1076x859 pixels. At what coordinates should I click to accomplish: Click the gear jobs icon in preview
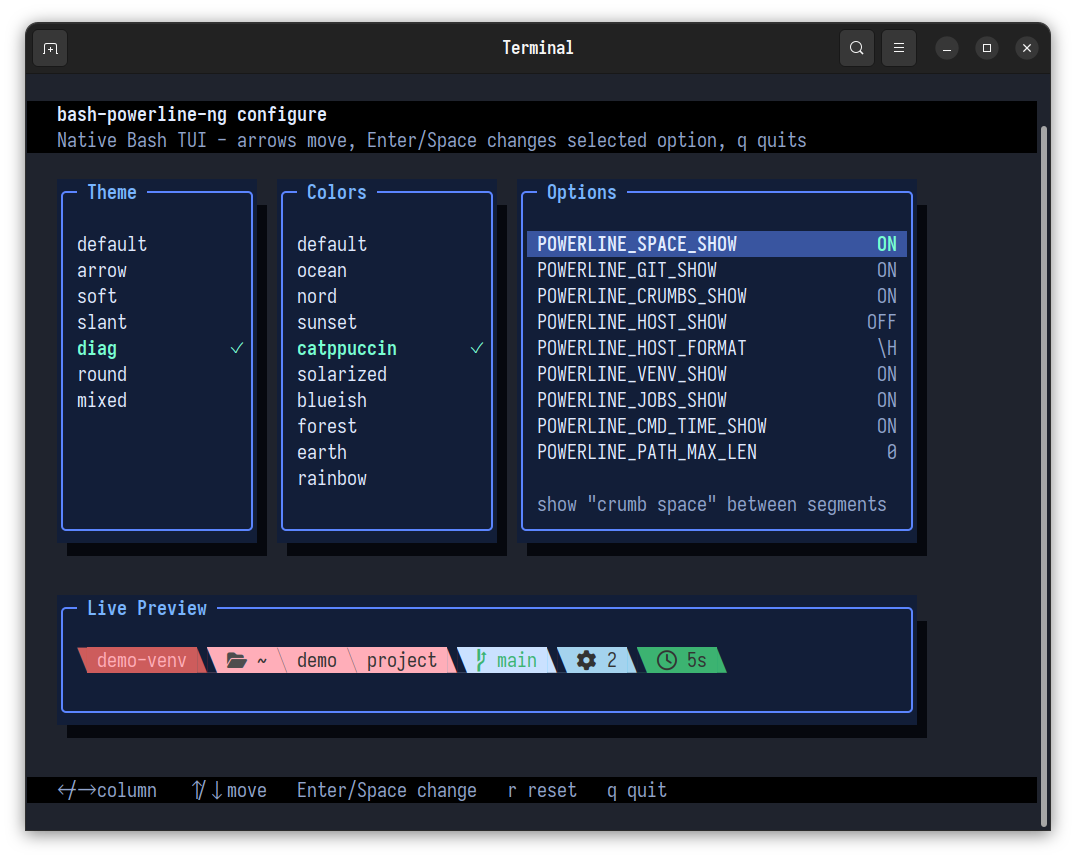click(x=586, y=660)
